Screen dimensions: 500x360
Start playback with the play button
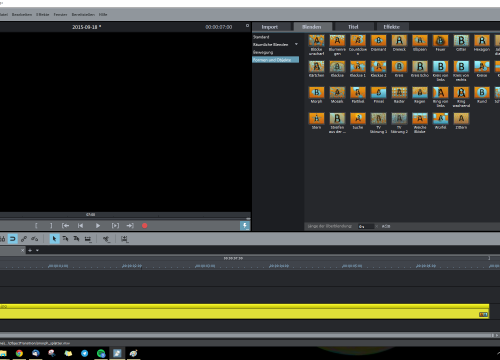click(98, 226)
